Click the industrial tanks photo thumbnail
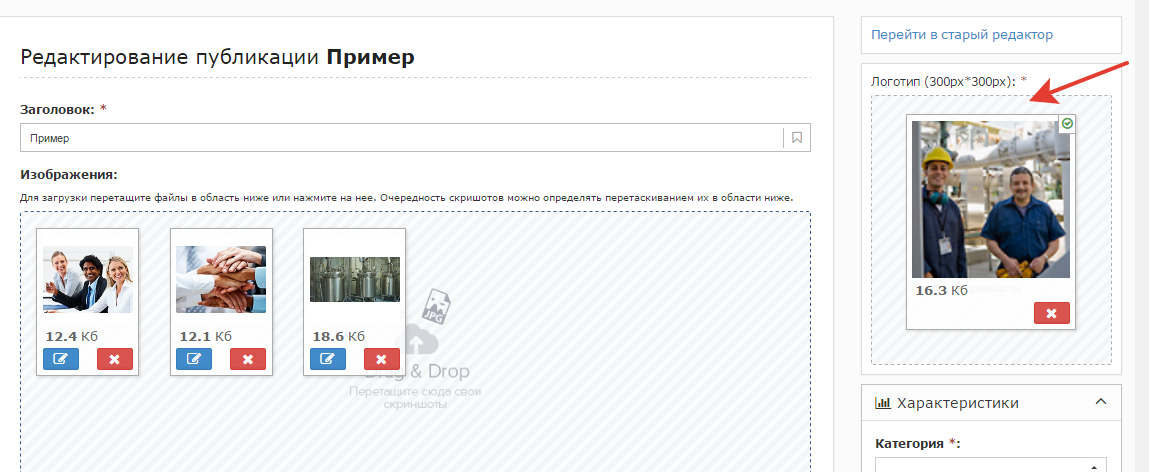 click(355, 279)
